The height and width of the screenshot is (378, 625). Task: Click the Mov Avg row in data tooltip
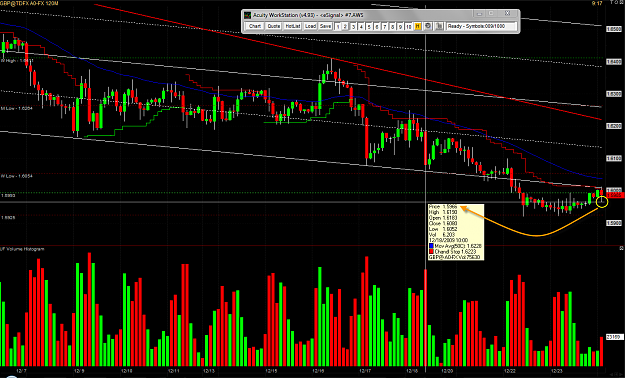click(x=455, y=246)
